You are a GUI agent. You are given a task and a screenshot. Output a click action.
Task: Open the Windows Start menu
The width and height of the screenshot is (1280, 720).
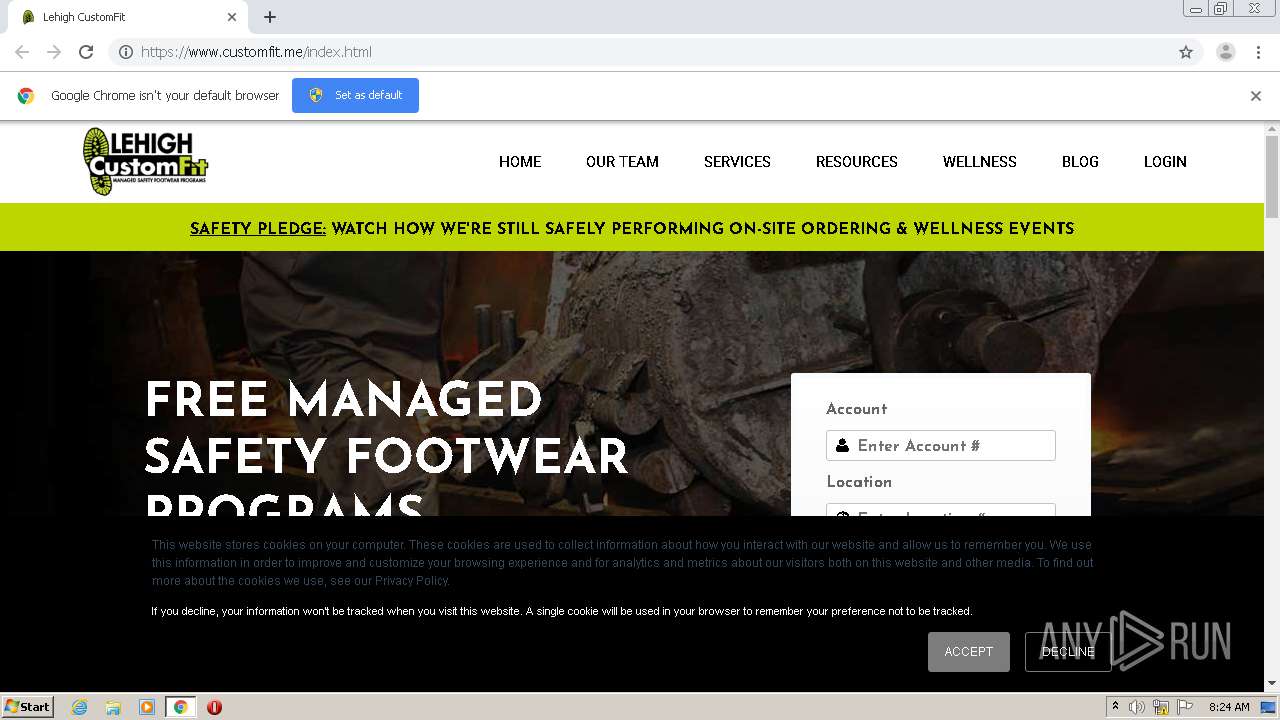point(27,707)
